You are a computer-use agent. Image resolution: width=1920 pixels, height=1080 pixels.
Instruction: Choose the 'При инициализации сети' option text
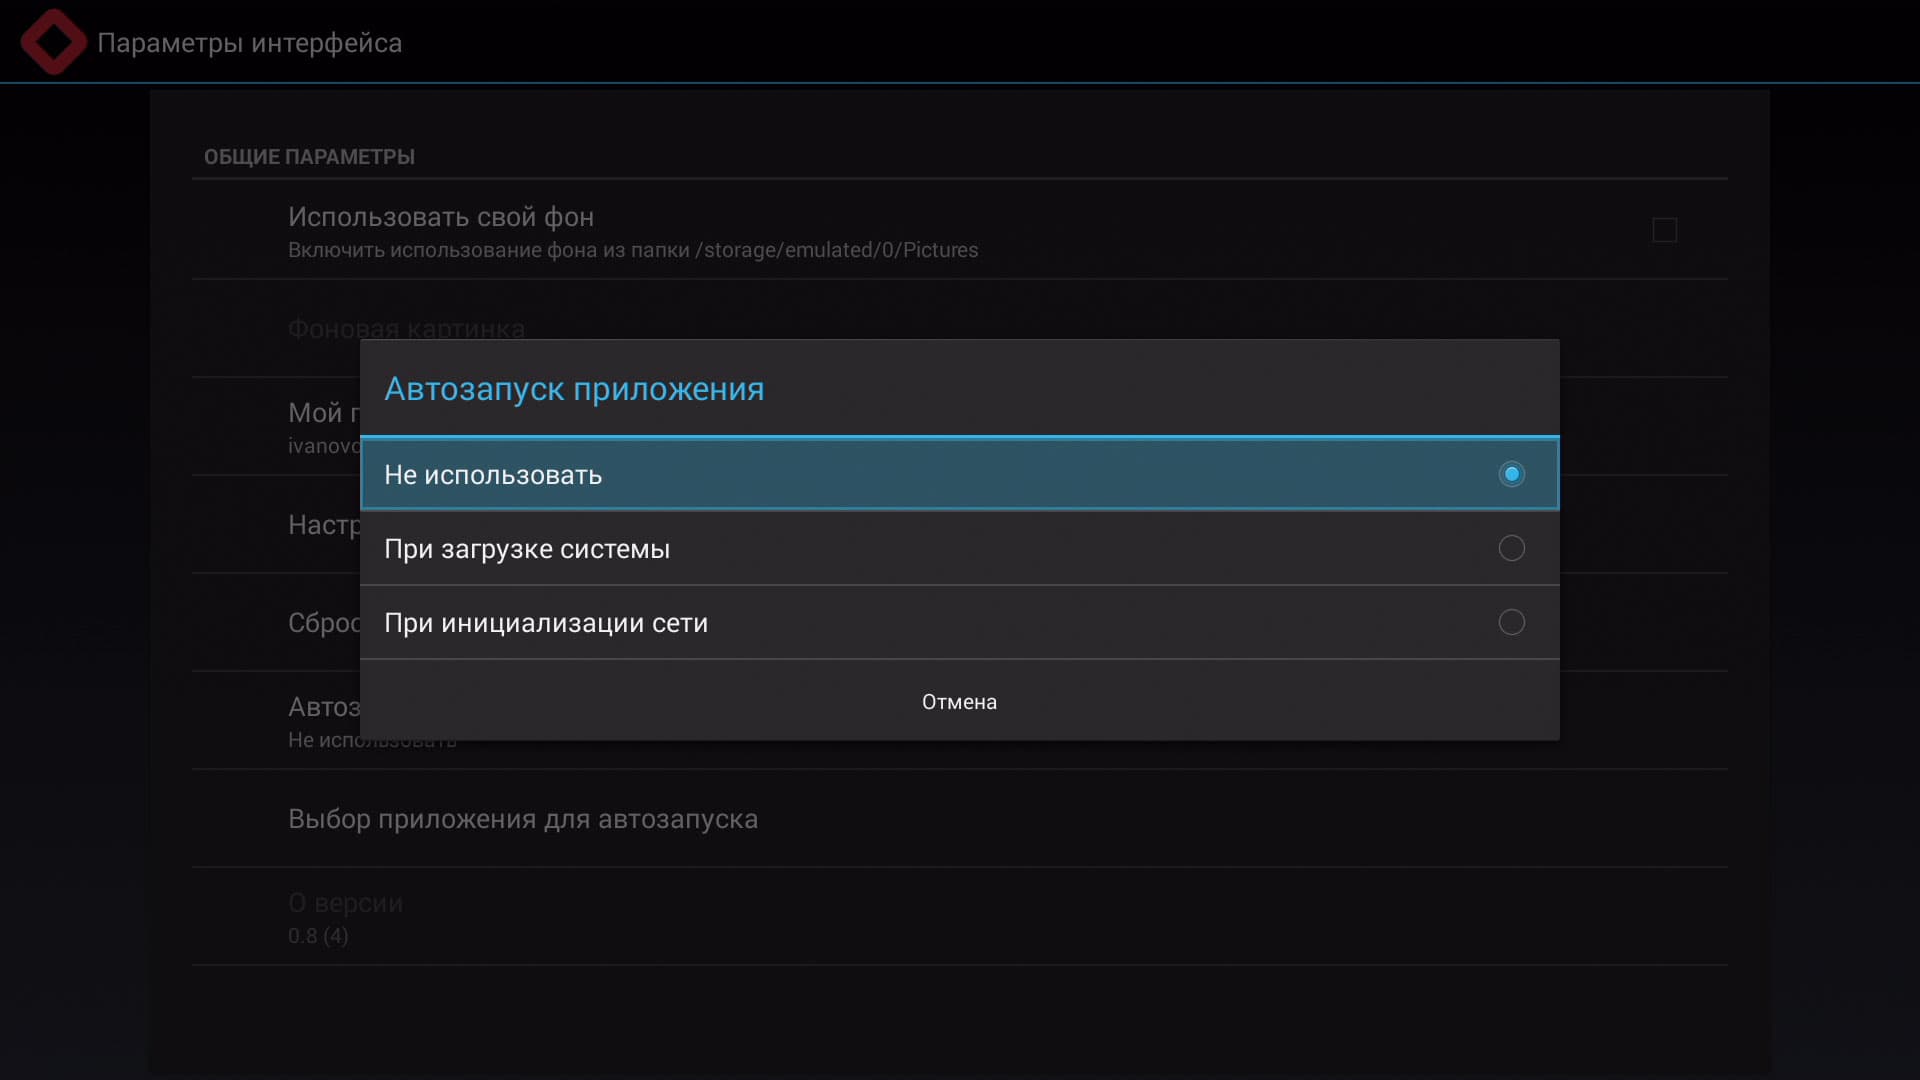tap(546, 623)
